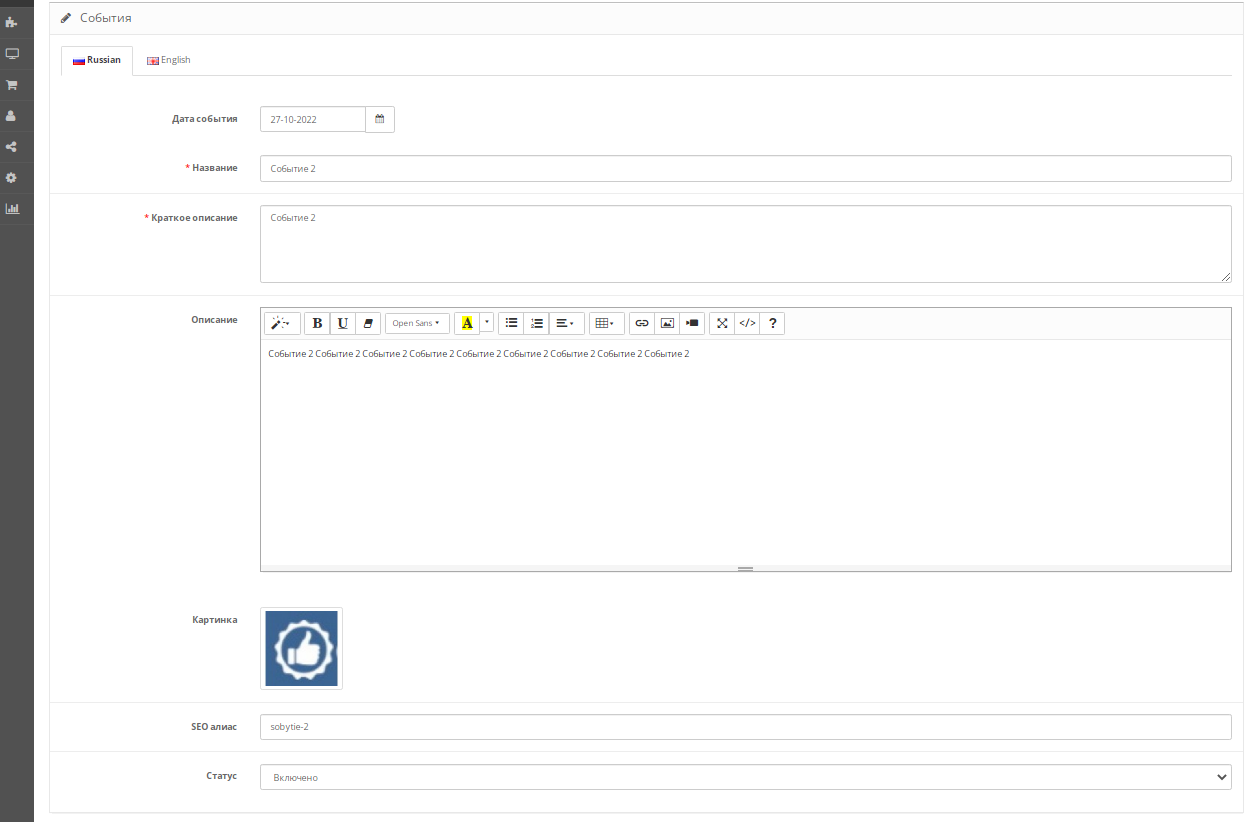Image resolution: width=1258 pixels, height=822 pixels.
Task: Open the puzzle piece extensions menu
Action: [12, 22]
